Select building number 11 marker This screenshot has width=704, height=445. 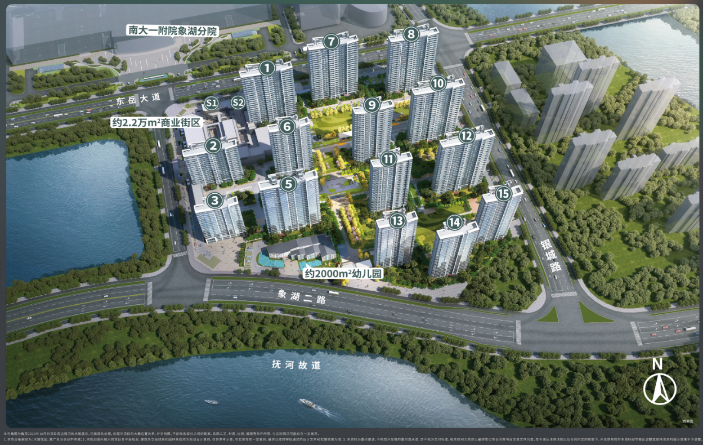pyautogui.click(x=388, y=159)
